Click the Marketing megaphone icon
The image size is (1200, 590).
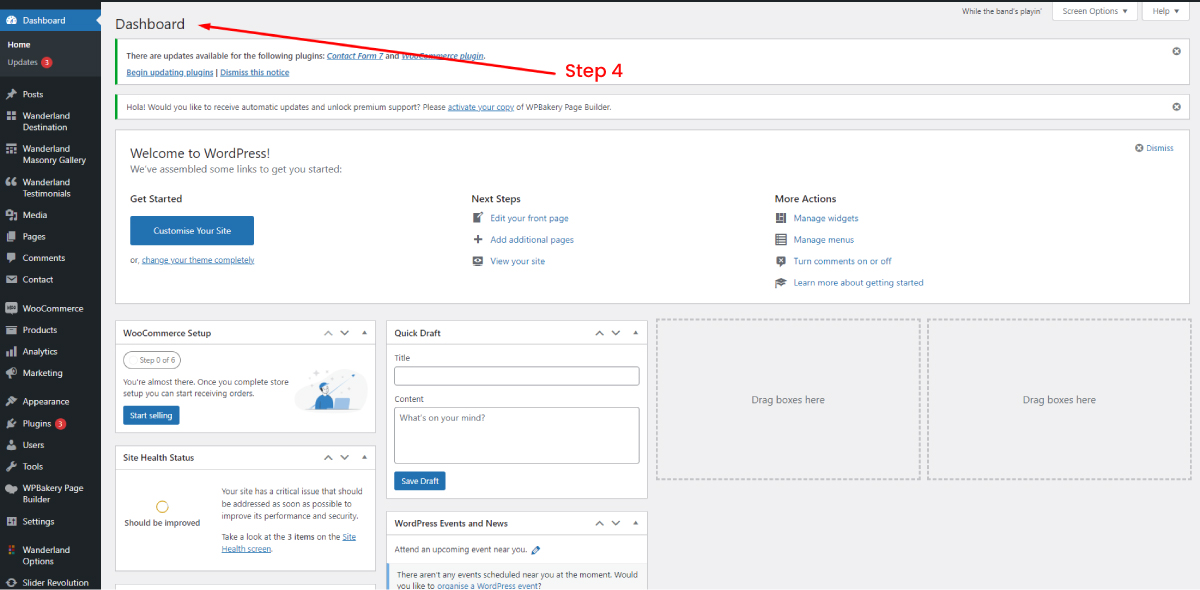point(12,373)
